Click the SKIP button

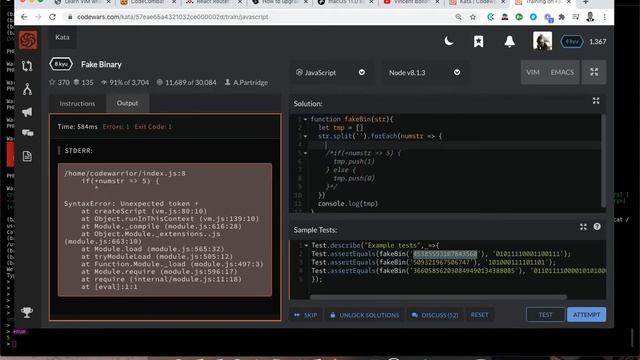(306, 315)
